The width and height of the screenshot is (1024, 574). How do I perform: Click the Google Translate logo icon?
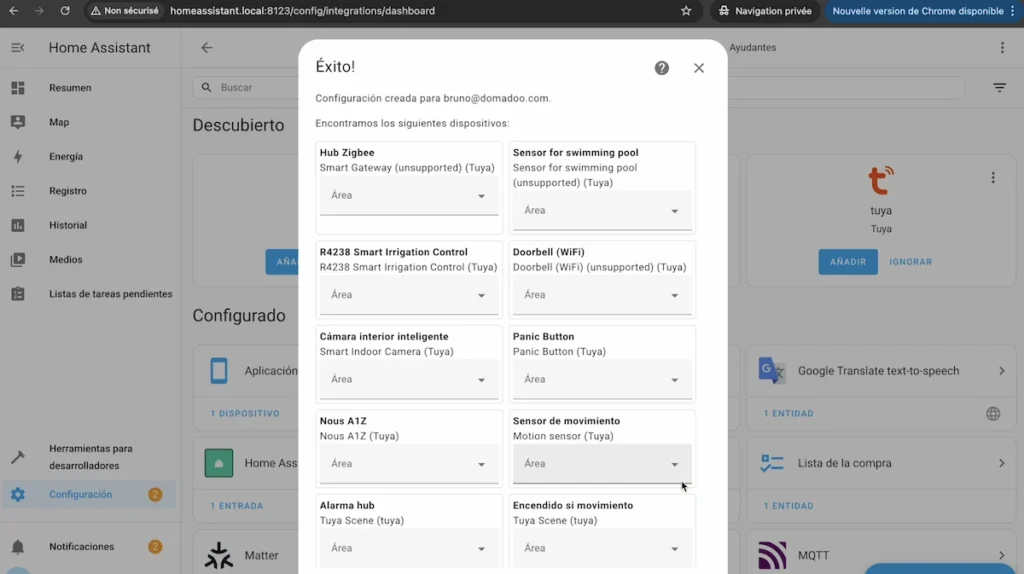tap(772, 371)
